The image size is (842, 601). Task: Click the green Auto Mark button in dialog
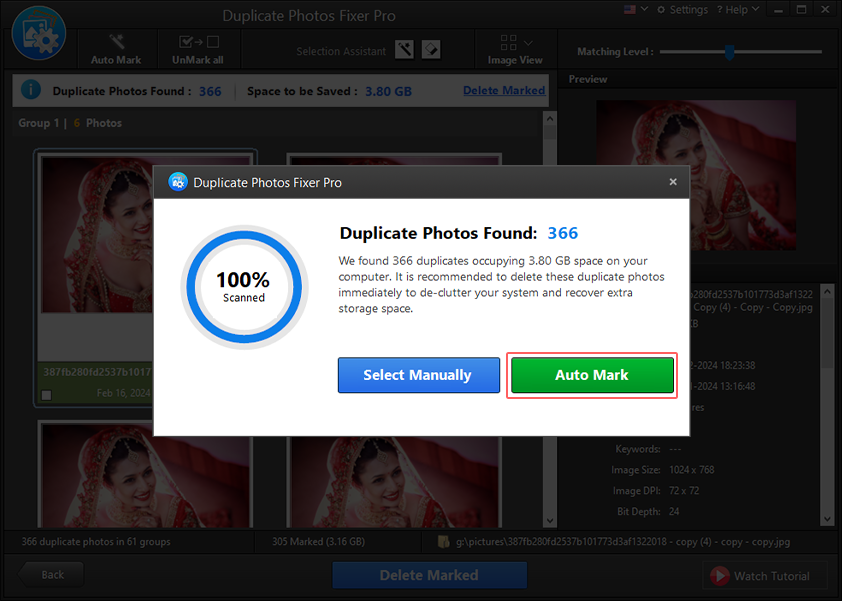[592, 375]
